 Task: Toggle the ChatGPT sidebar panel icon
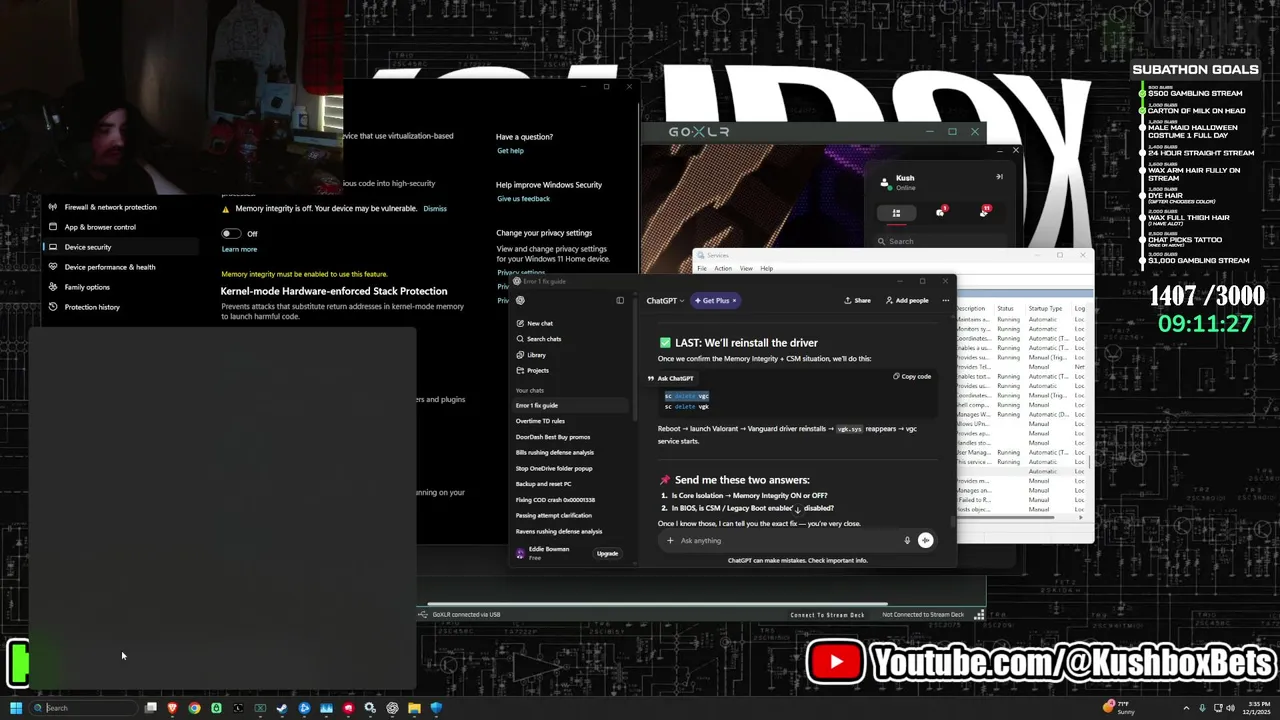tap(620, 300)
